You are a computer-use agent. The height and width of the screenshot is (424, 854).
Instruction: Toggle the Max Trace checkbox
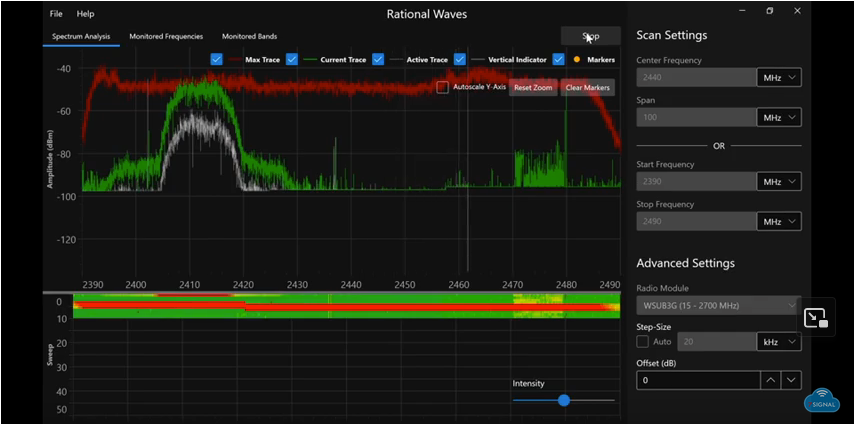[217, 60]
